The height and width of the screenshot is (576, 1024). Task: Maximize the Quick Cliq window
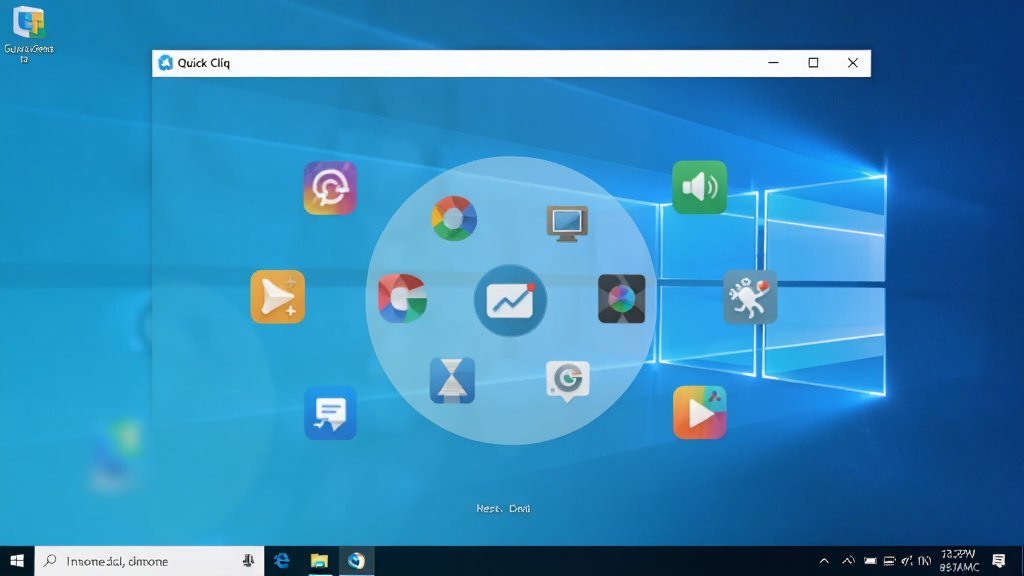coord(813,63)
